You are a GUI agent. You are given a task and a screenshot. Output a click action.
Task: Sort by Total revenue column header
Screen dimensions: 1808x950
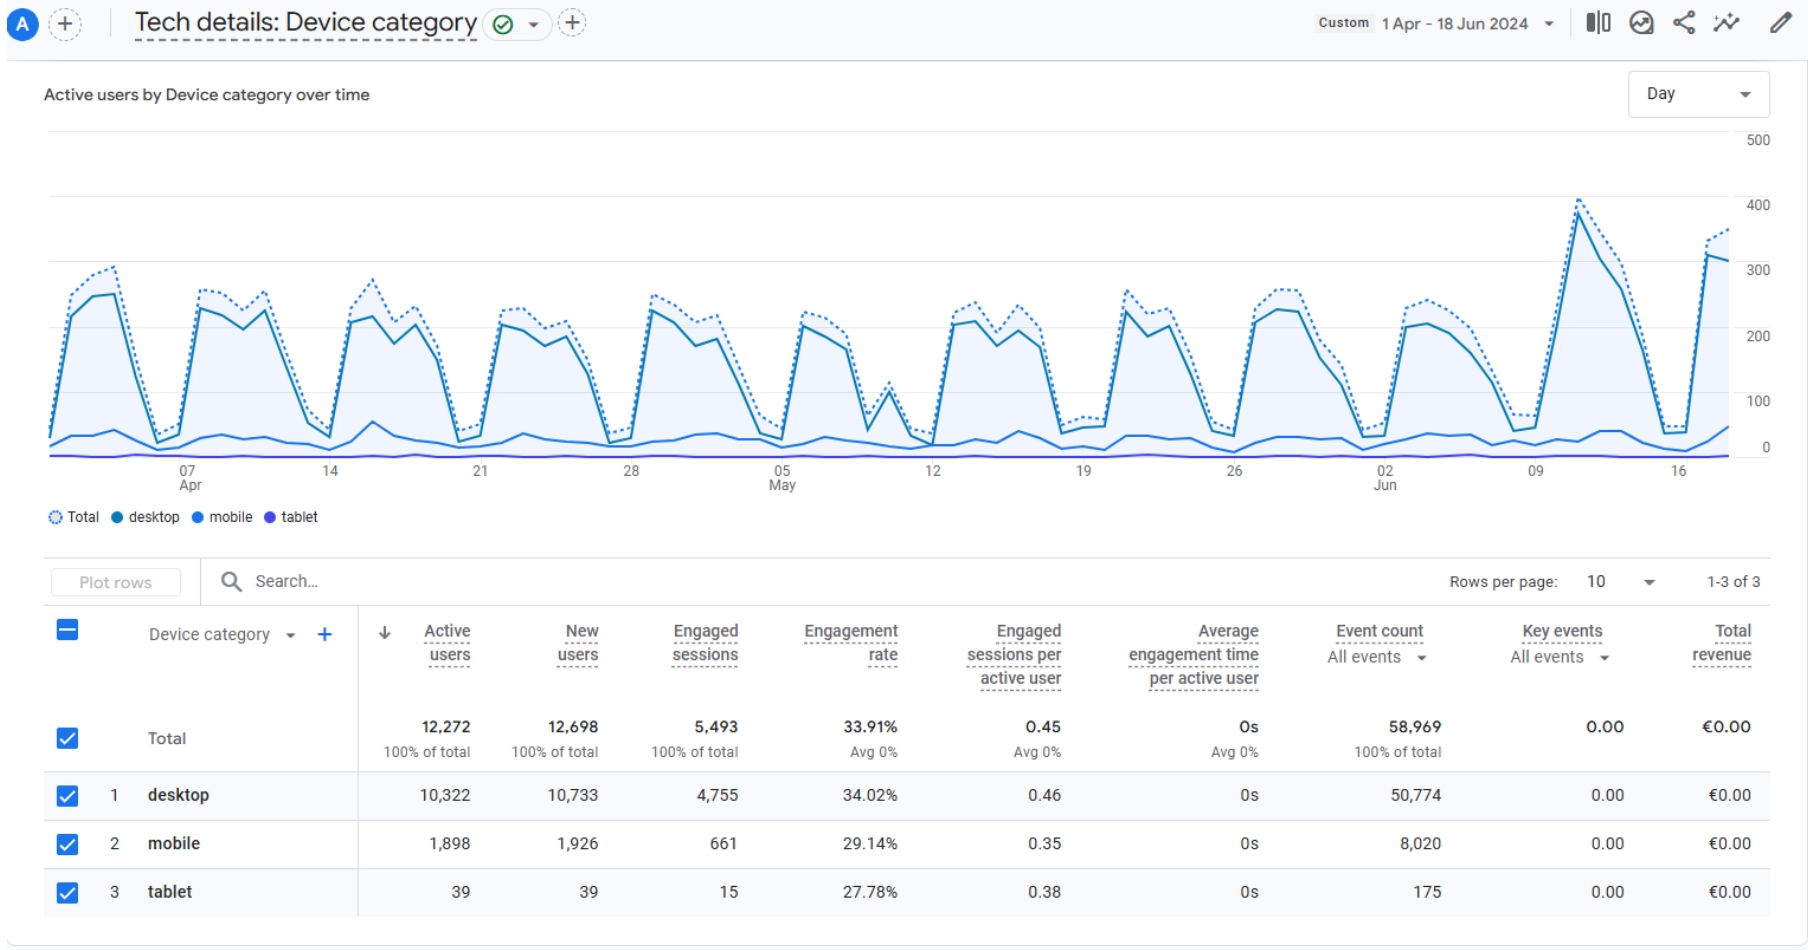pyautogui.click(x=1722, y=643)
